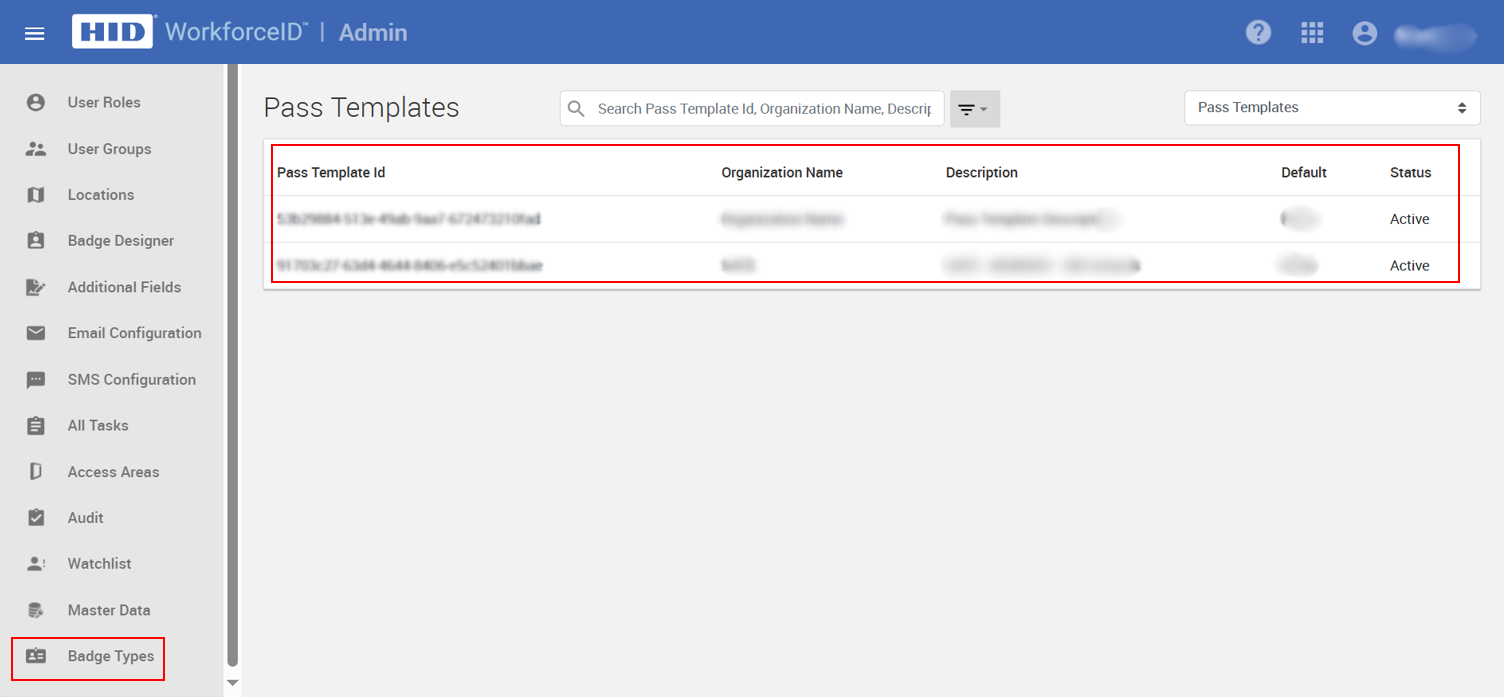This screenshot has height=697, width=1504.
Task: Click the help question mark icon
Action: click(1258, 32)
